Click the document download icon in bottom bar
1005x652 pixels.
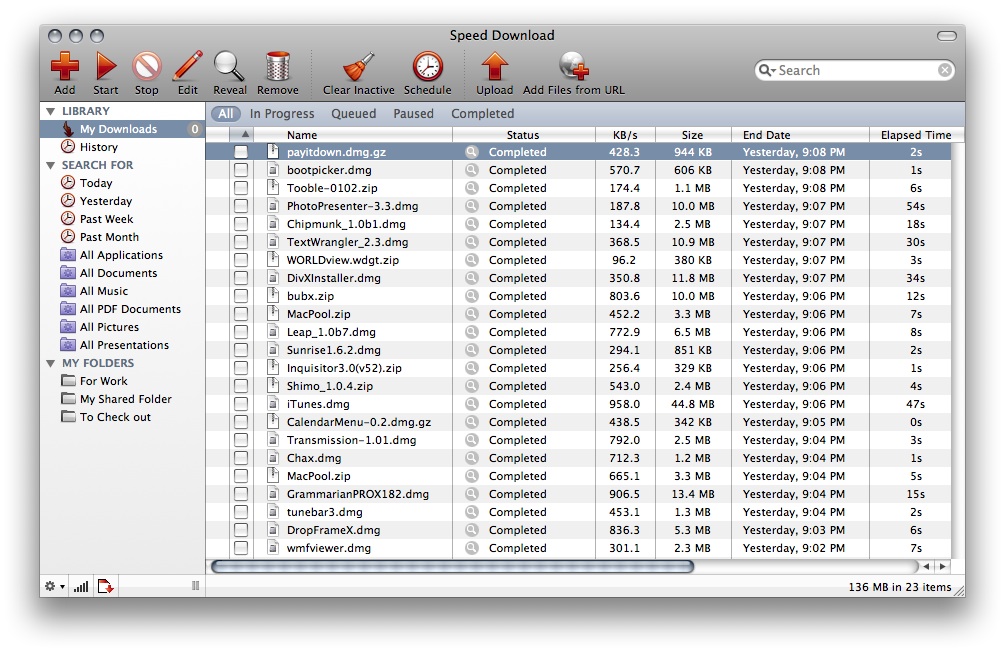tap(106, 586)
